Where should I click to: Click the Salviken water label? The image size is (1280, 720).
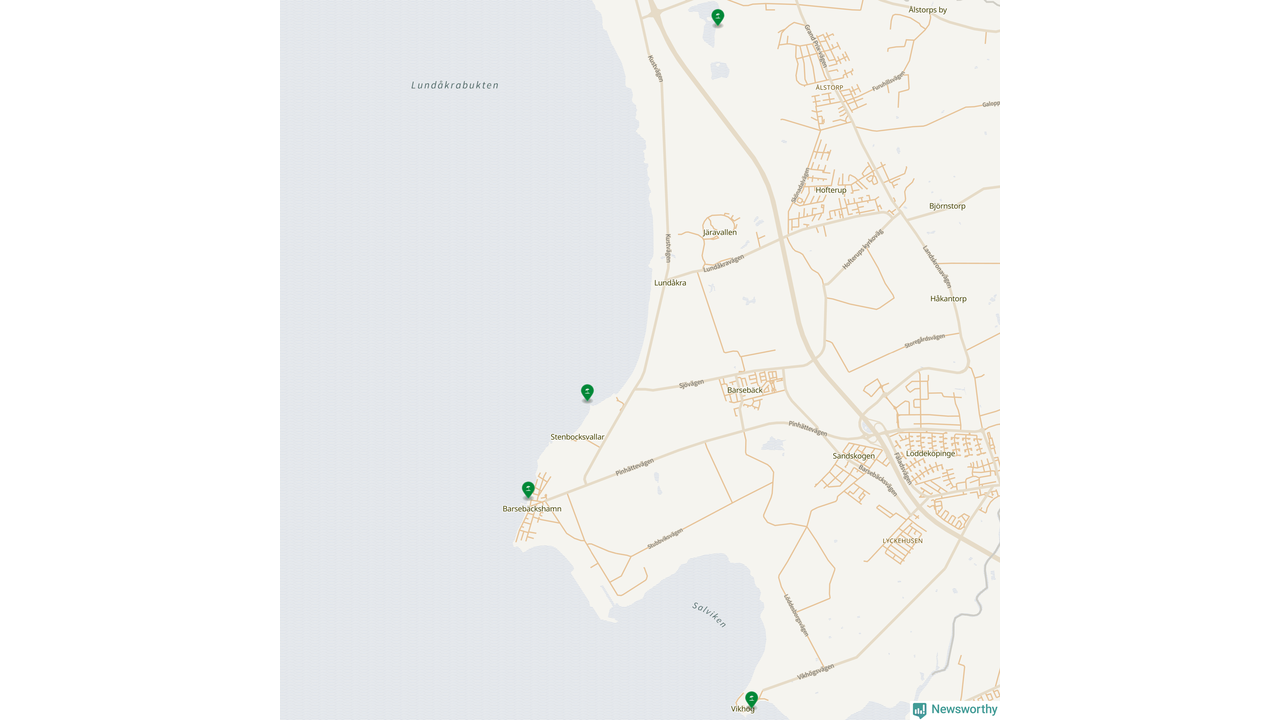pyautogui.click(x=709, y=614)
